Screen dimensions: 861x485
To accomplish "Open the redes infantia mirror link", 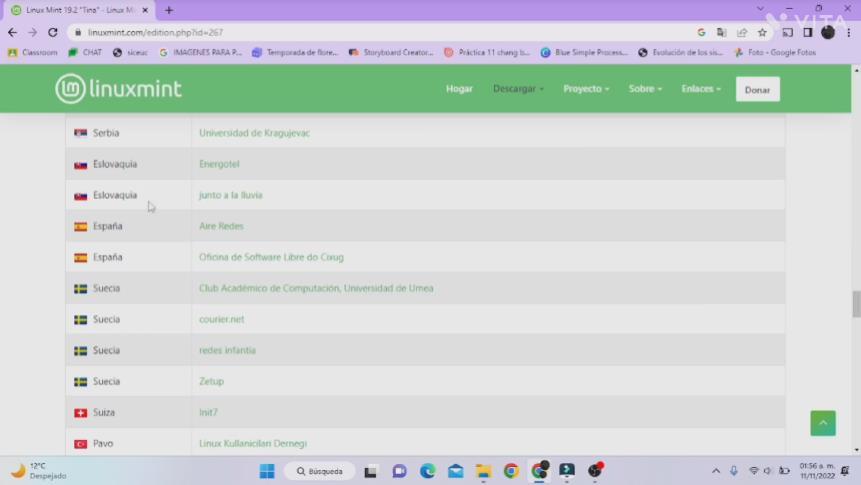I will pyautogui.click(x=227, y=350).
